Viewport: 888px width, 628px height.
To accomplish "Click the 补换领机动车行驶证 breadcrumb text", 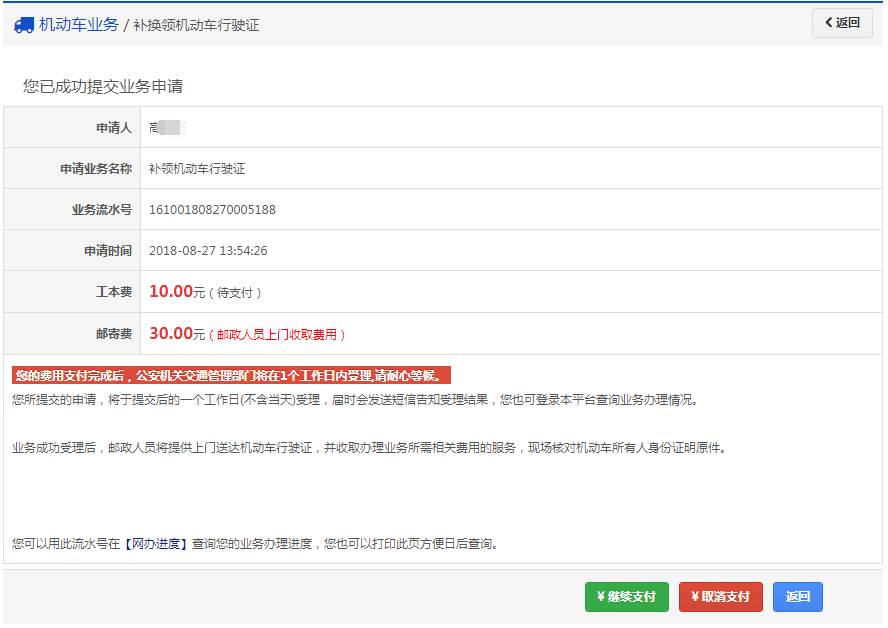I will click(x=196, y=25).
